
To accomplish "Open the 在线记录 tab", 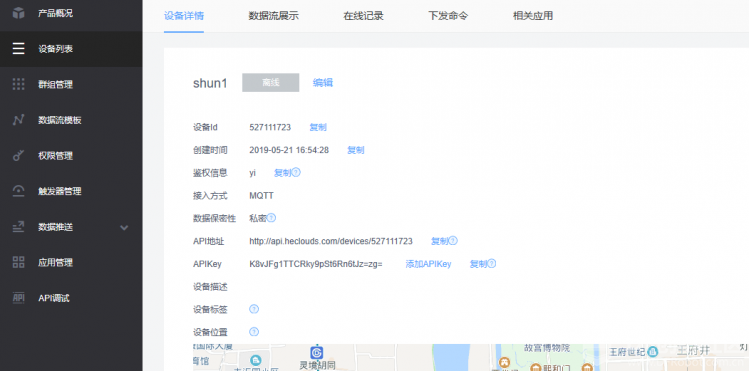I will tap(364, 16).
